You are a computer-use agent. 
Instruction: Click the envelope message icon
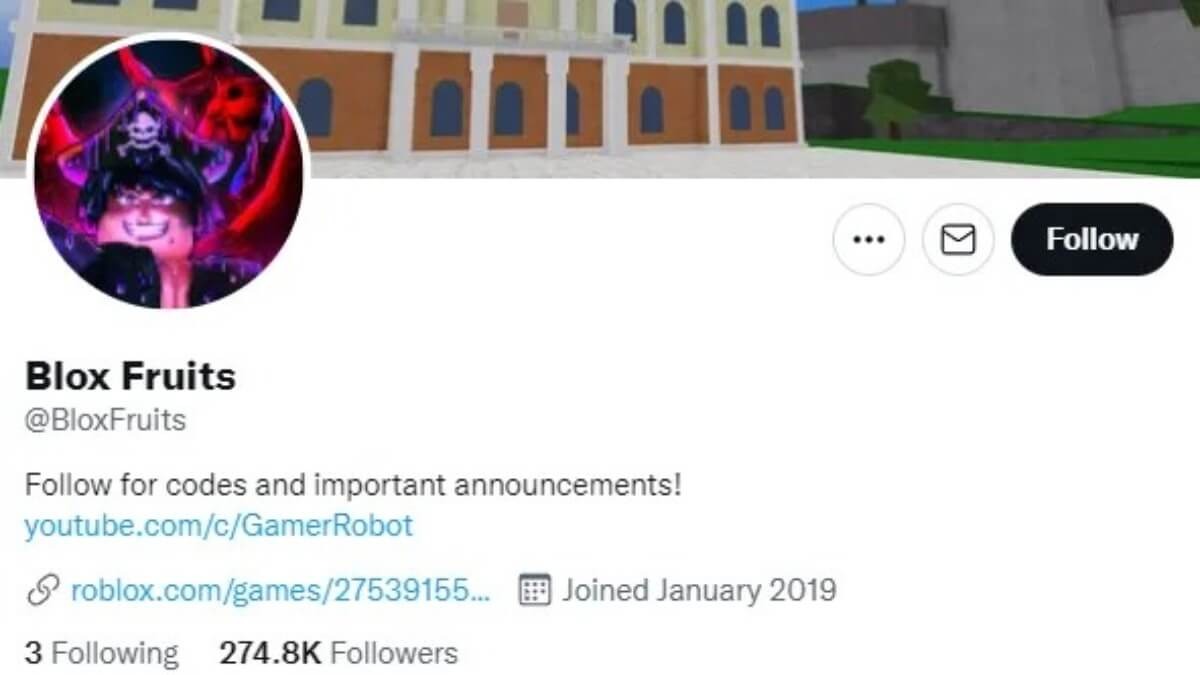pos(958,240)
